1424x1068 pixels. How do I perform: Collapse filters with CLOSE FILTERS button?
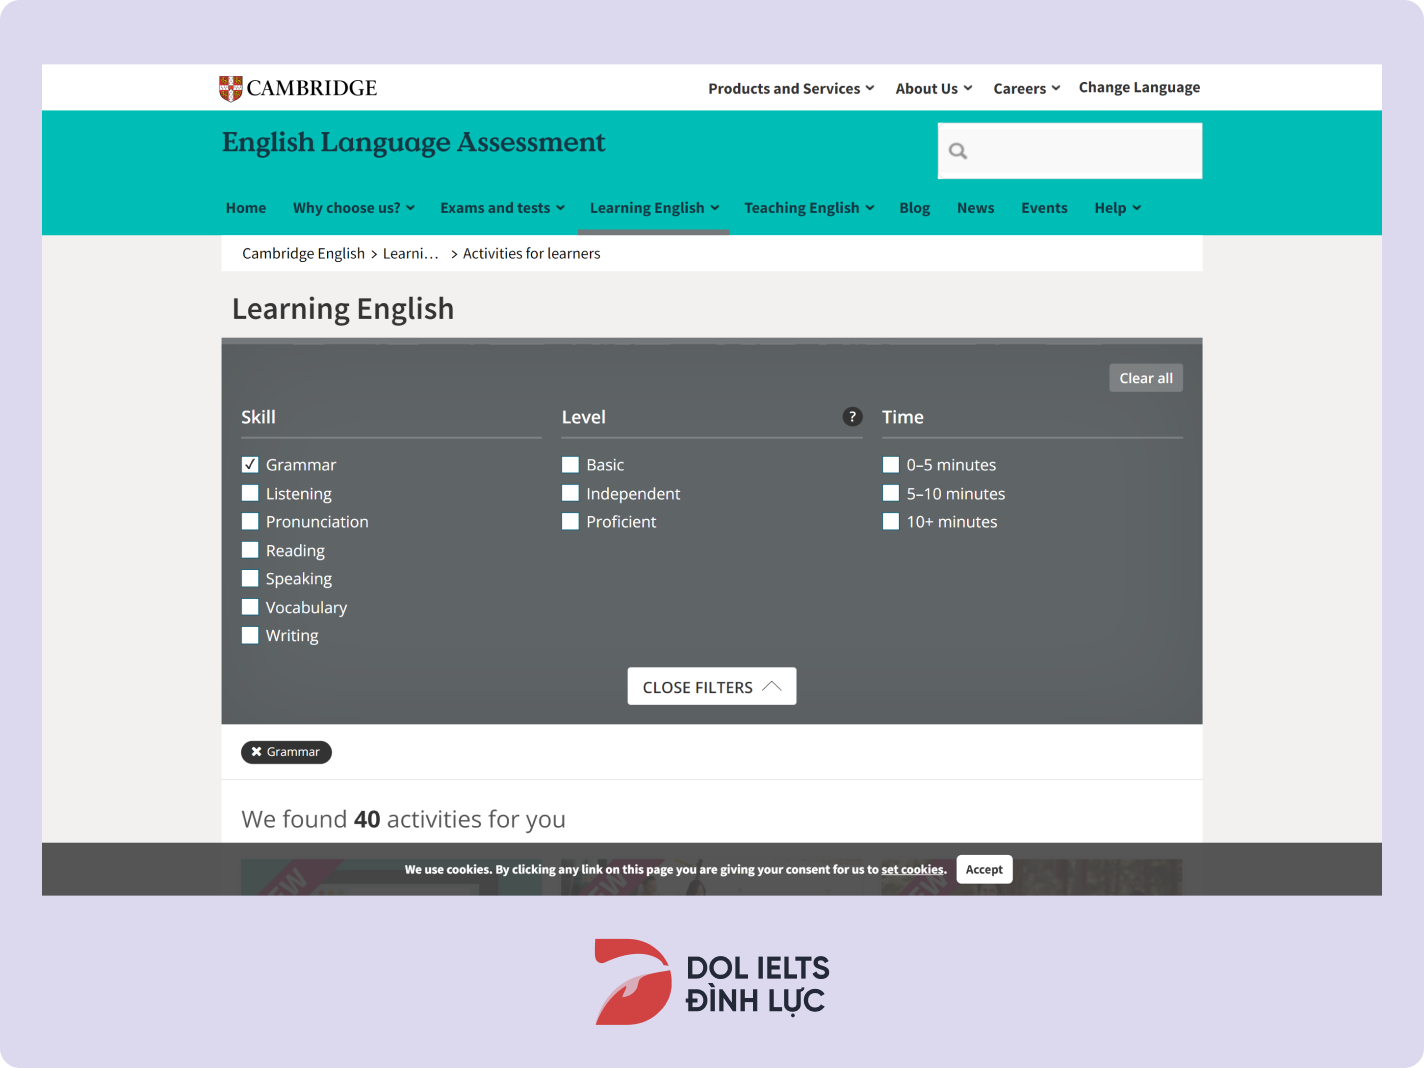(712, 687)
